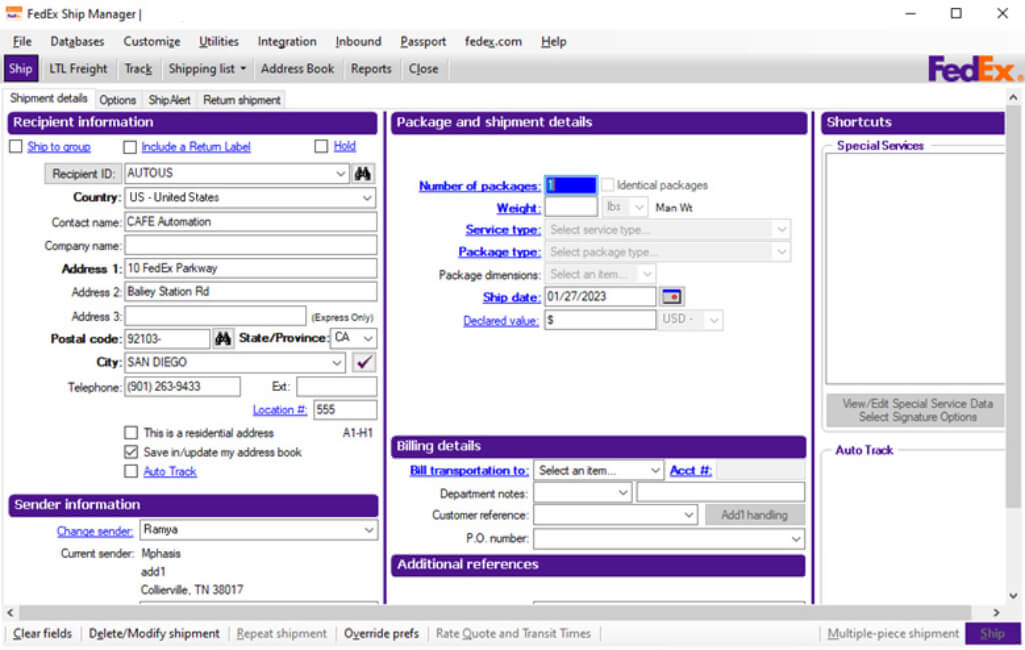Open Service type dropdown
This screenshot has height=650, width=1025.
pos(781,230)
